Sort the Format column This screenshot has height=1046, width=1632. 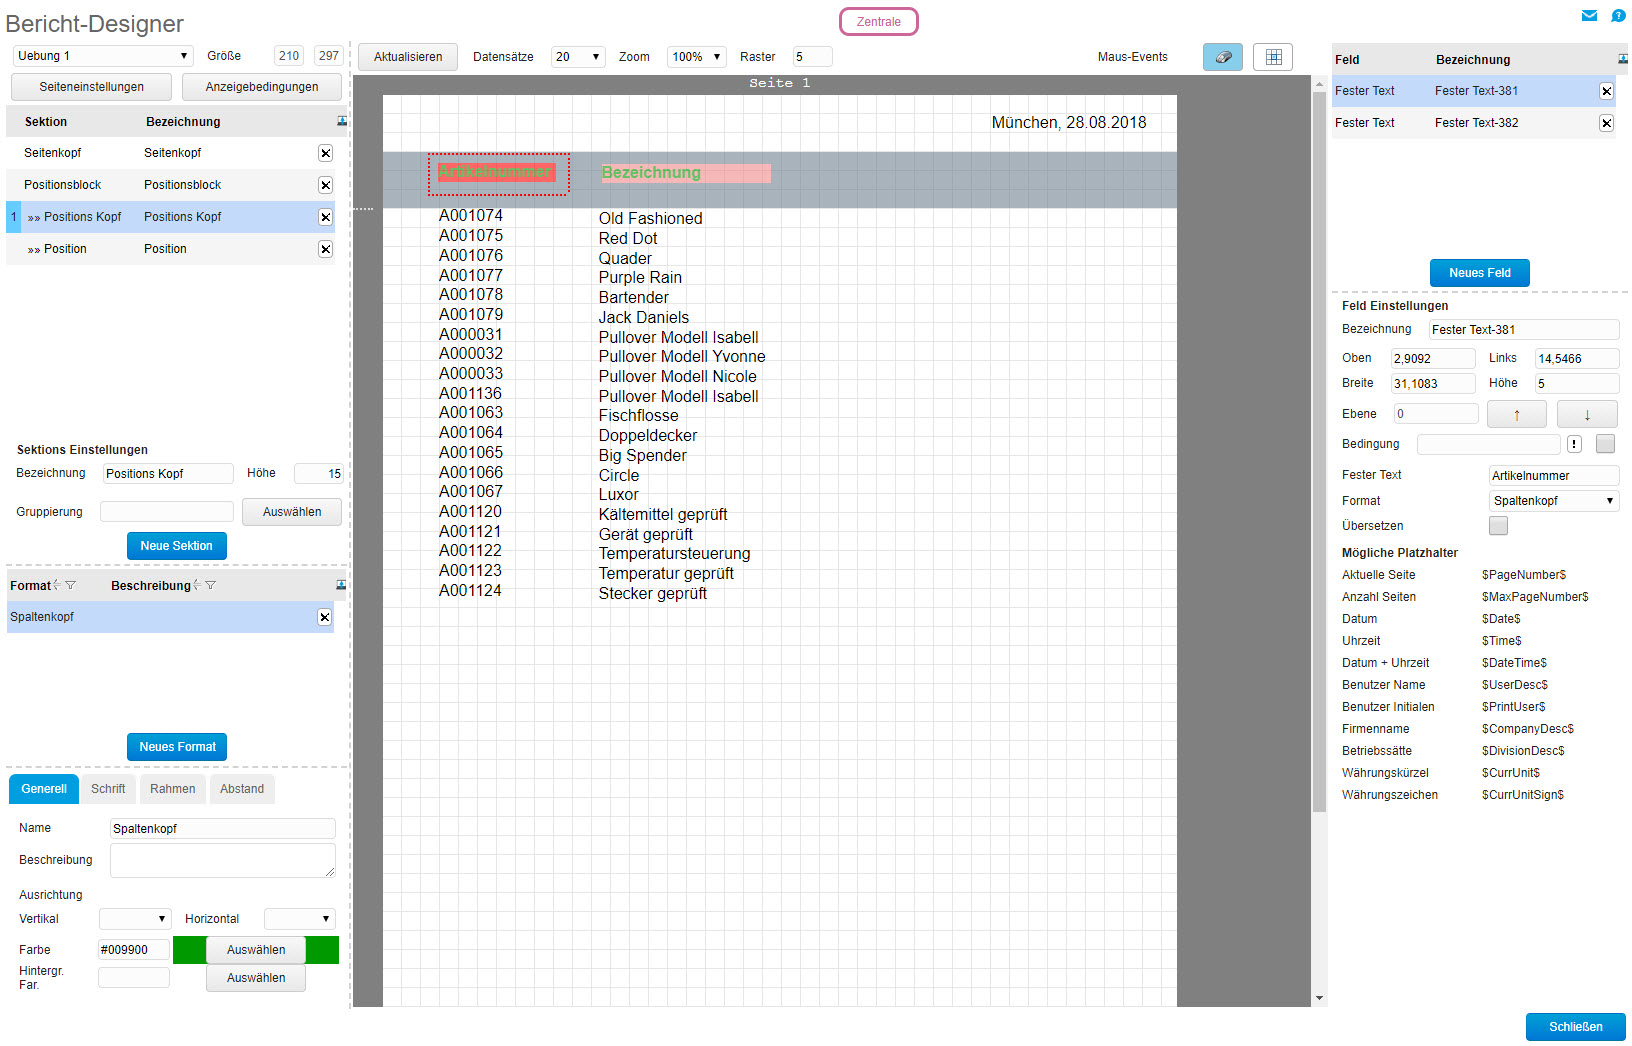coord(57,585)
